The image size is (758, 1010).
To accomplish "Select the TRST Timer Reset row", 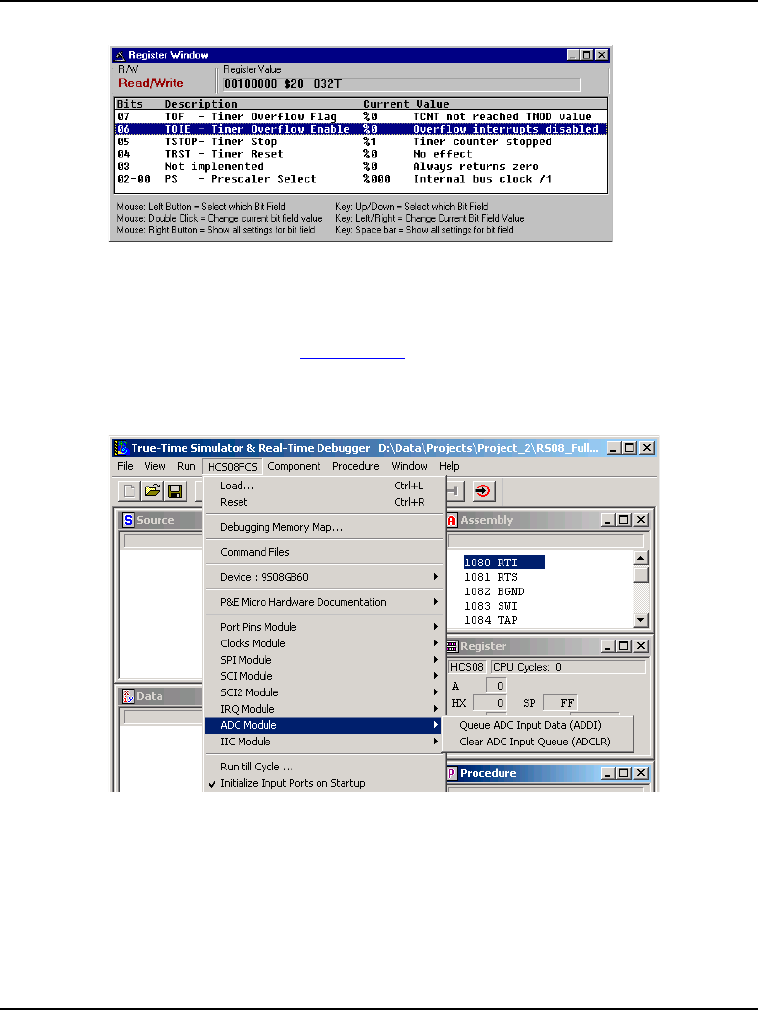I will tap(361, 154).
